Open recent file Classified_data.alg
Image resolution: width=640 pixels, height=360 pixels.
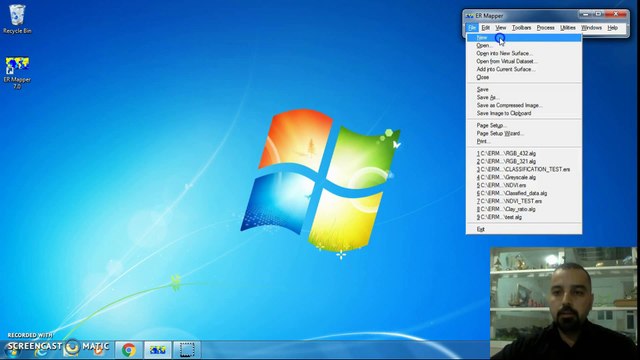[x=524, y=193]
